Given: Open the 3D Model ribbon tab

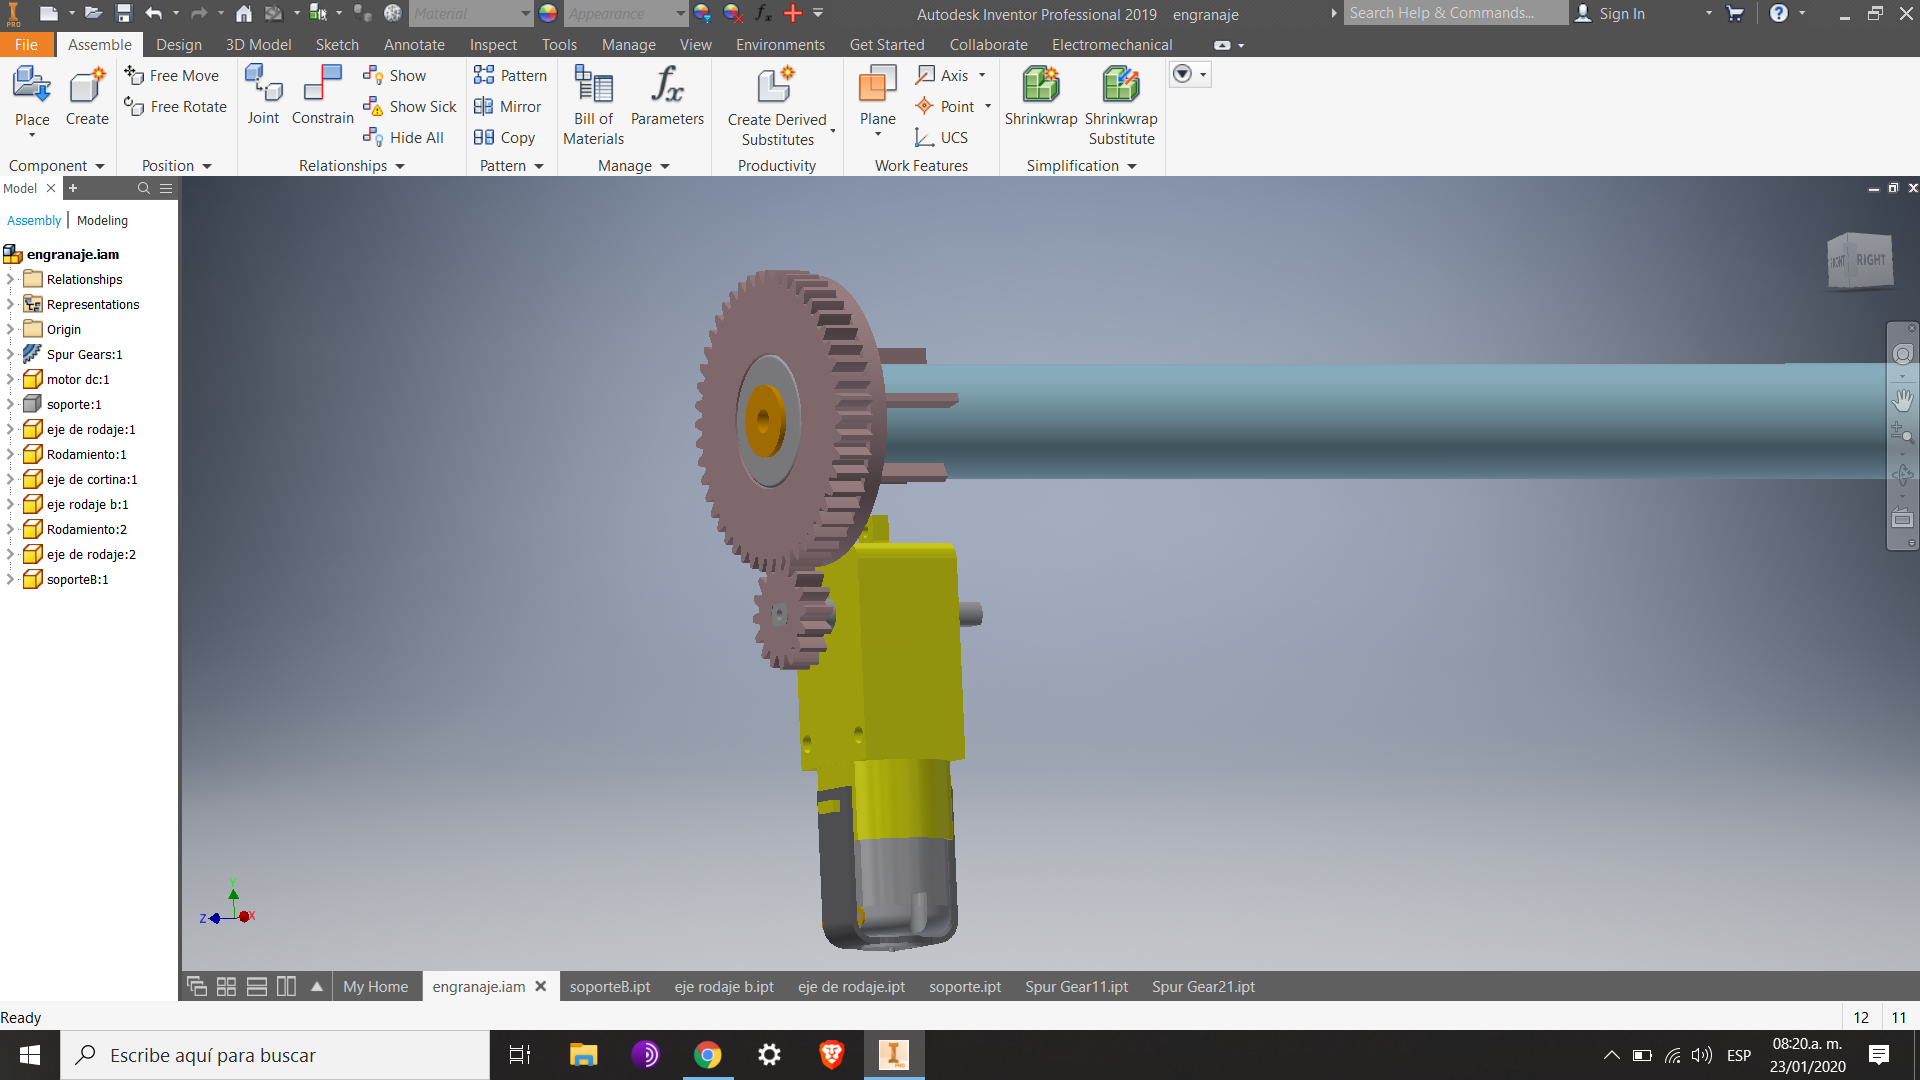Looking at the screenshot, I should tap(258, 45).
